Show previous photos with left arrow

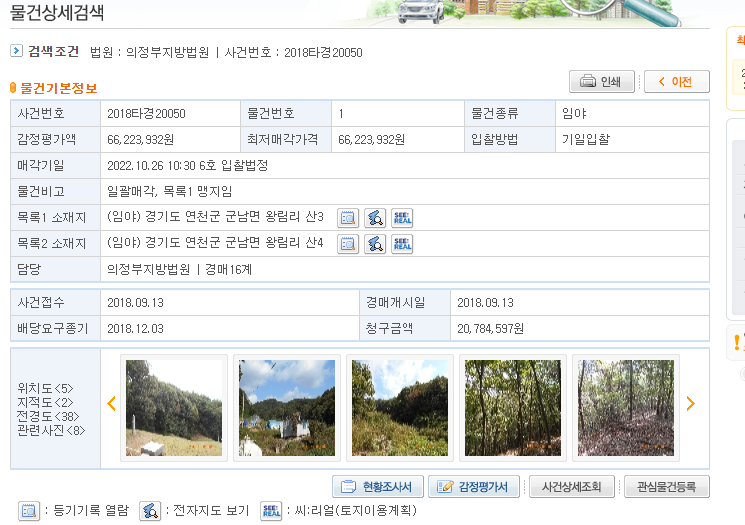point(111,403)
